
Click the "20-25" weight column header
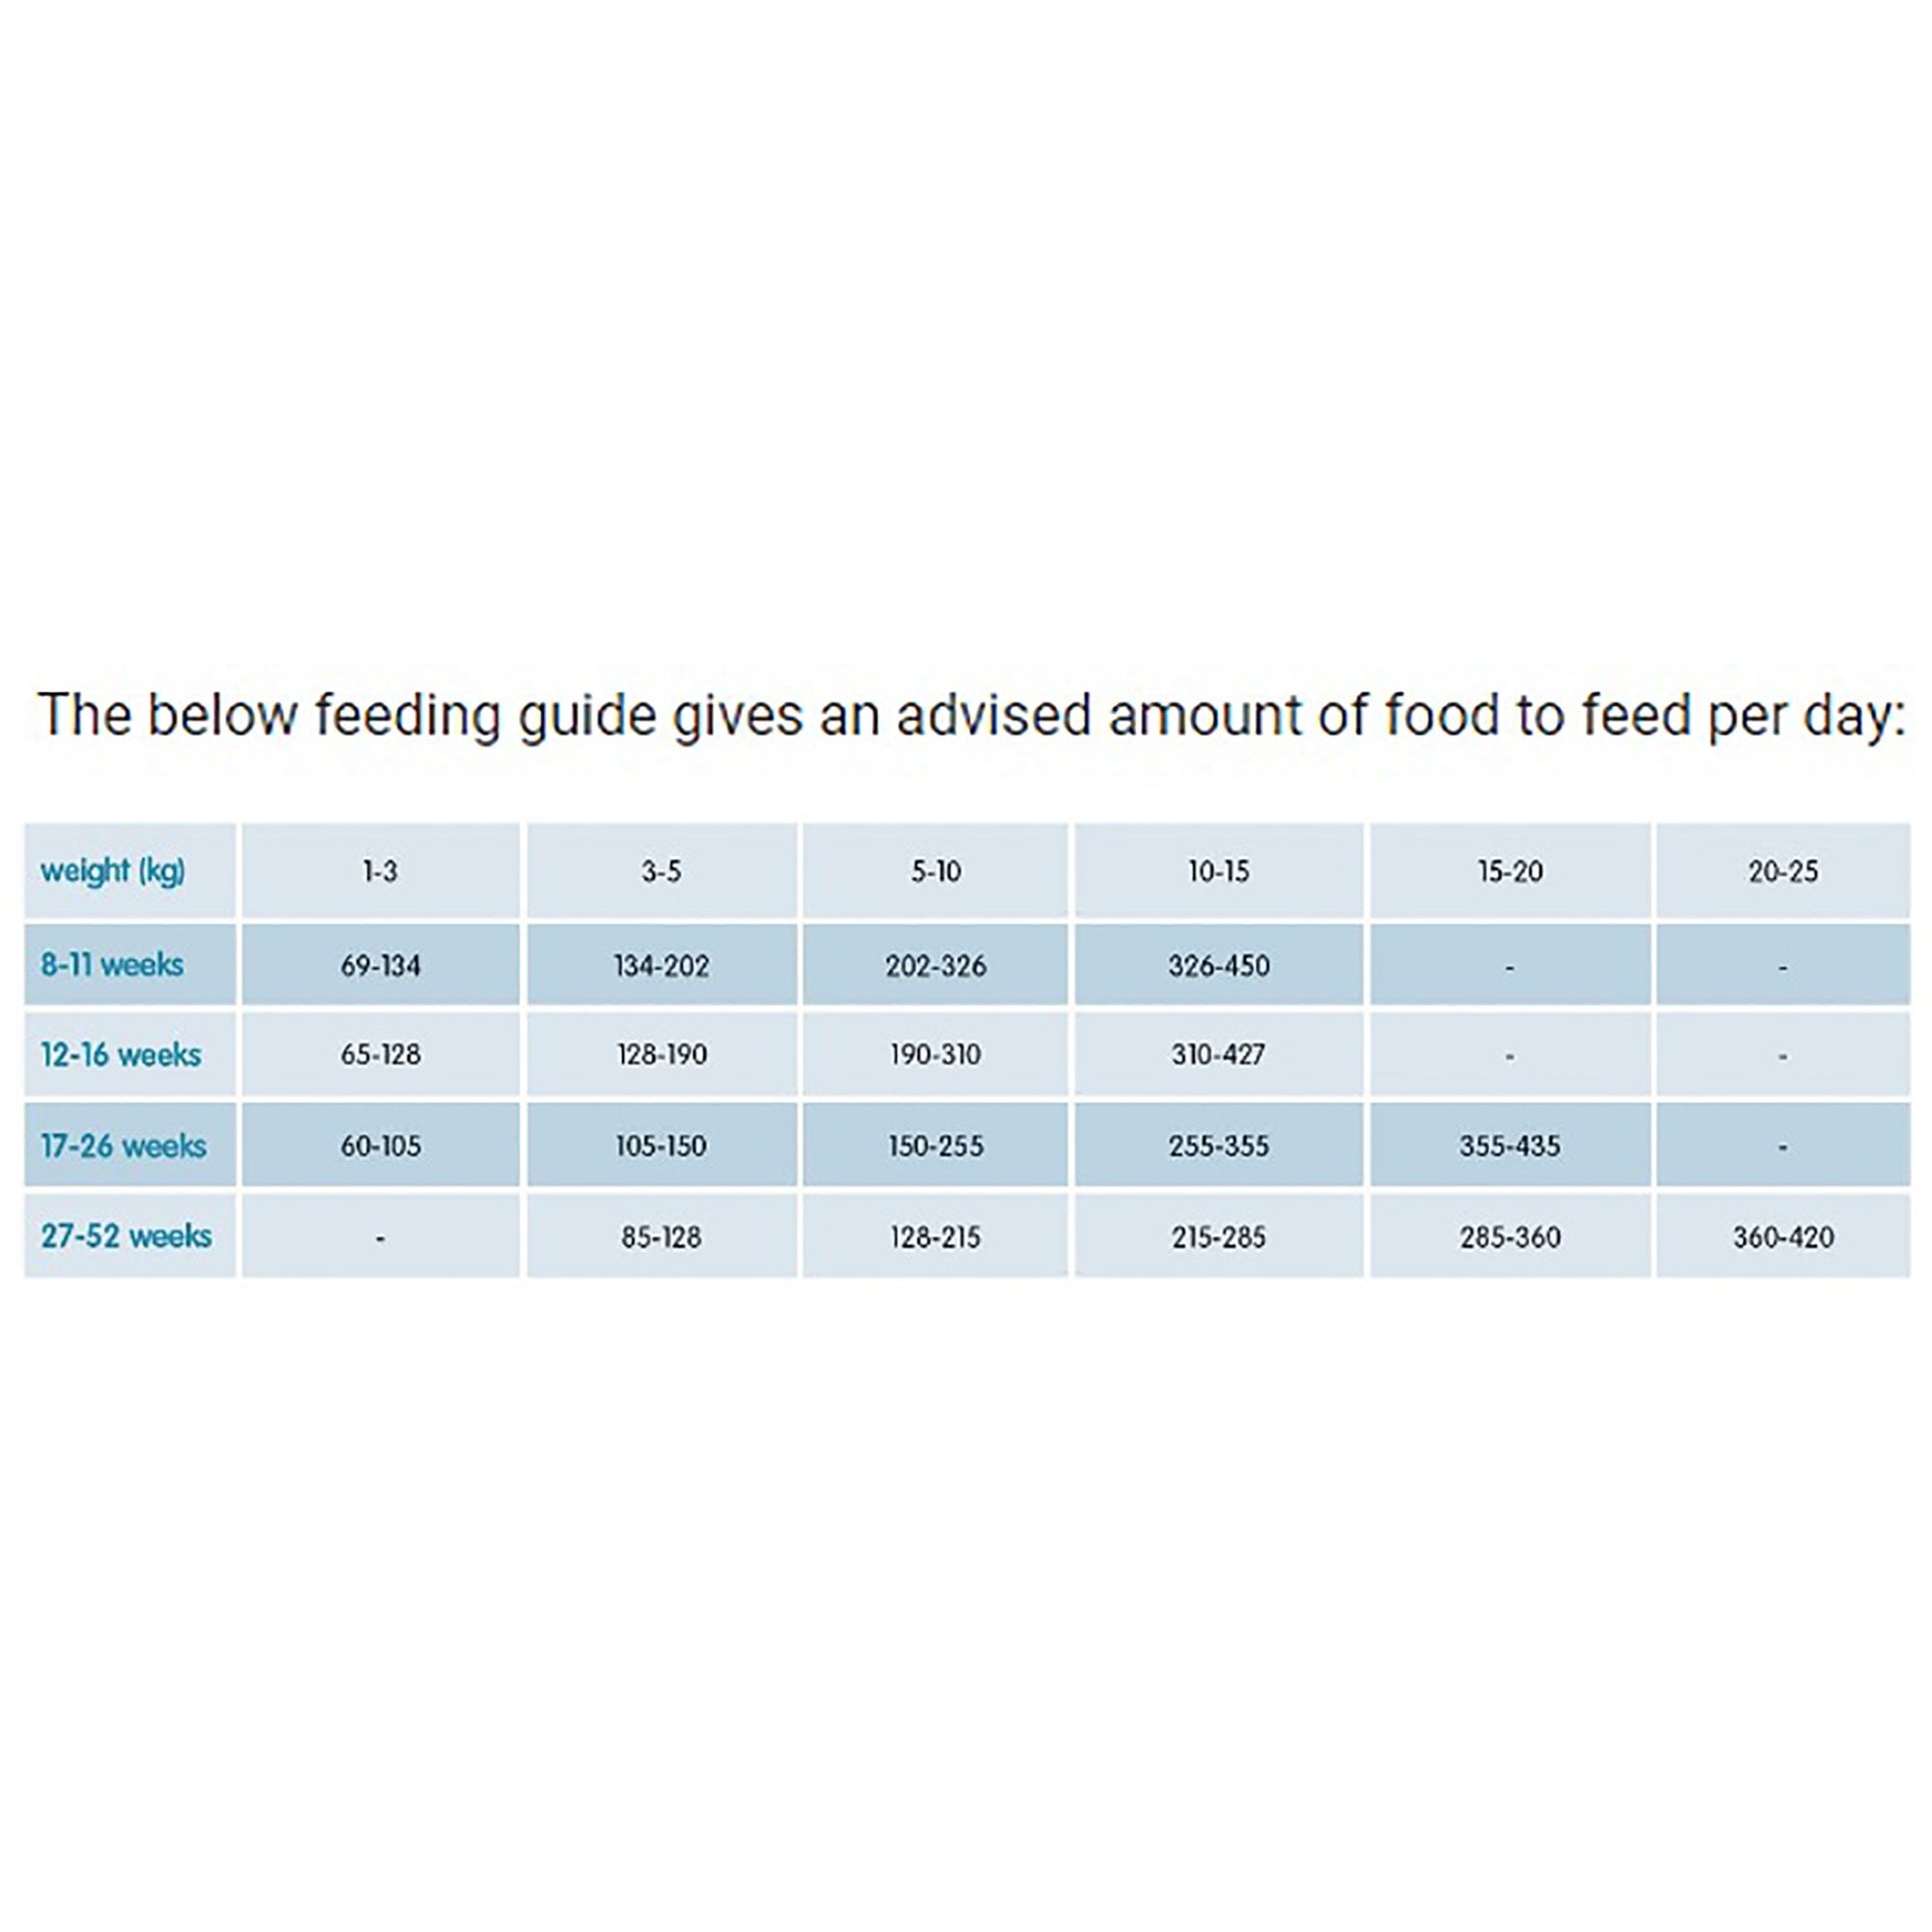pyautogui.click(x=1783, y=872)
